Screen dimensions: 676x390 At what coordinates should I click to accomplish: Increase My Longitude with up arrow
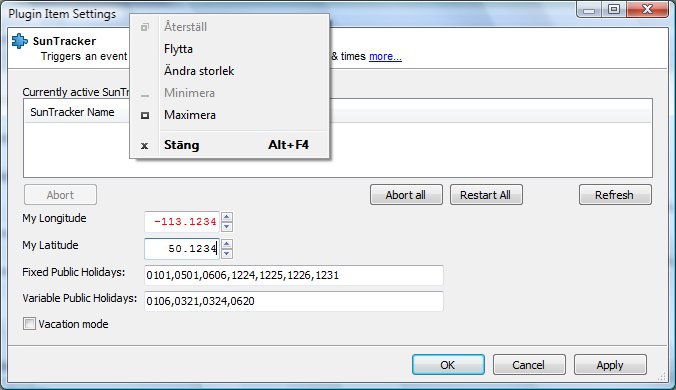pyautogui.click(x=227, y=217)
